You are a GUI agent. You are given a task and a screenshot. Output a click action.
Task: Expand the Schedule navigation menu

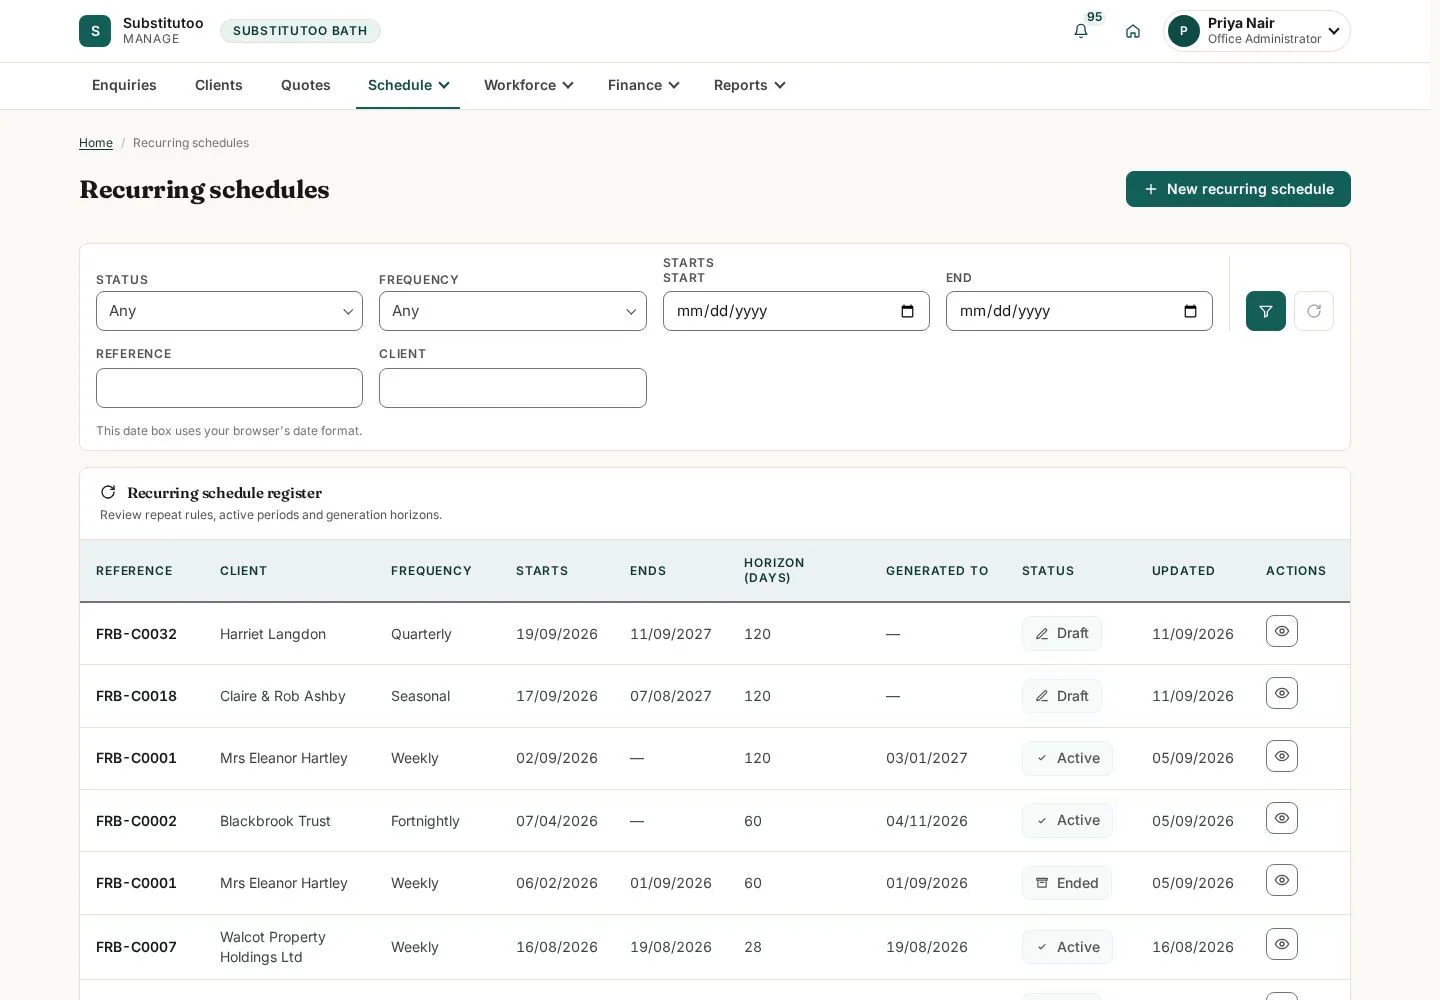[408, 85]
